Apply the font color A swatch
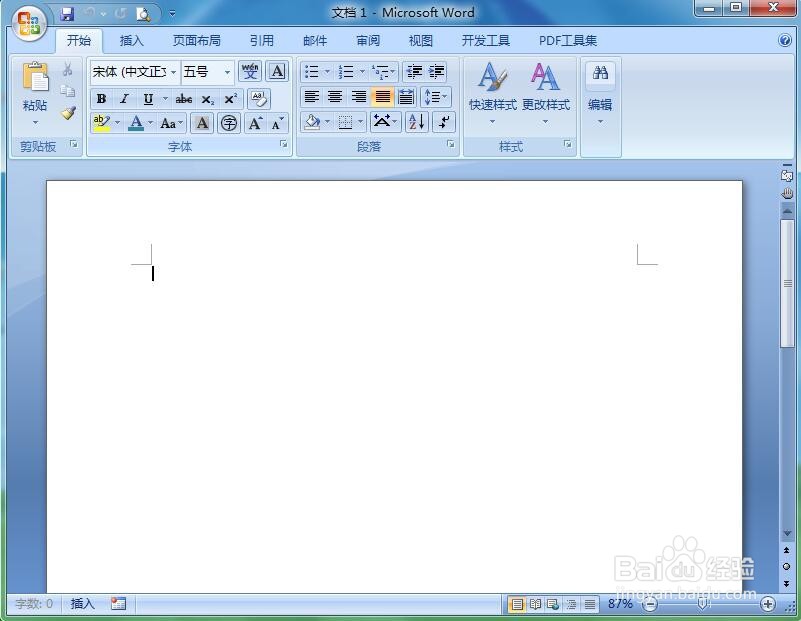 pyautogui.click(x=136, y=123)
